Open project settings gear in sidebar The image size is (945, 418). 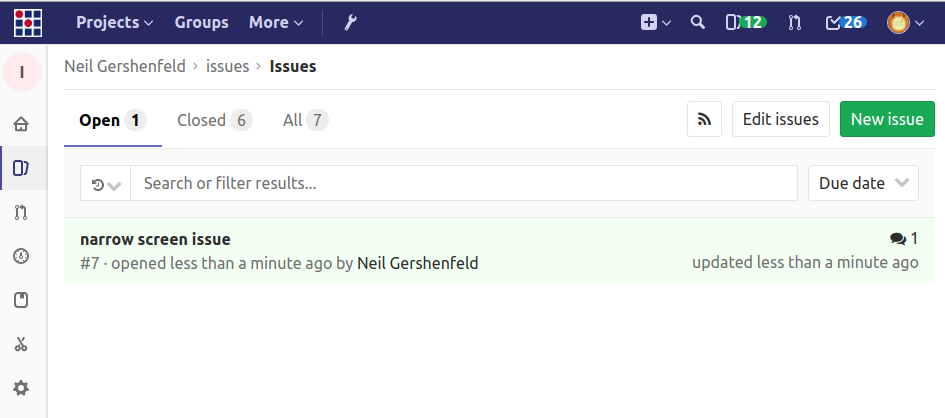pyautogui.click(x=21, y=388)
